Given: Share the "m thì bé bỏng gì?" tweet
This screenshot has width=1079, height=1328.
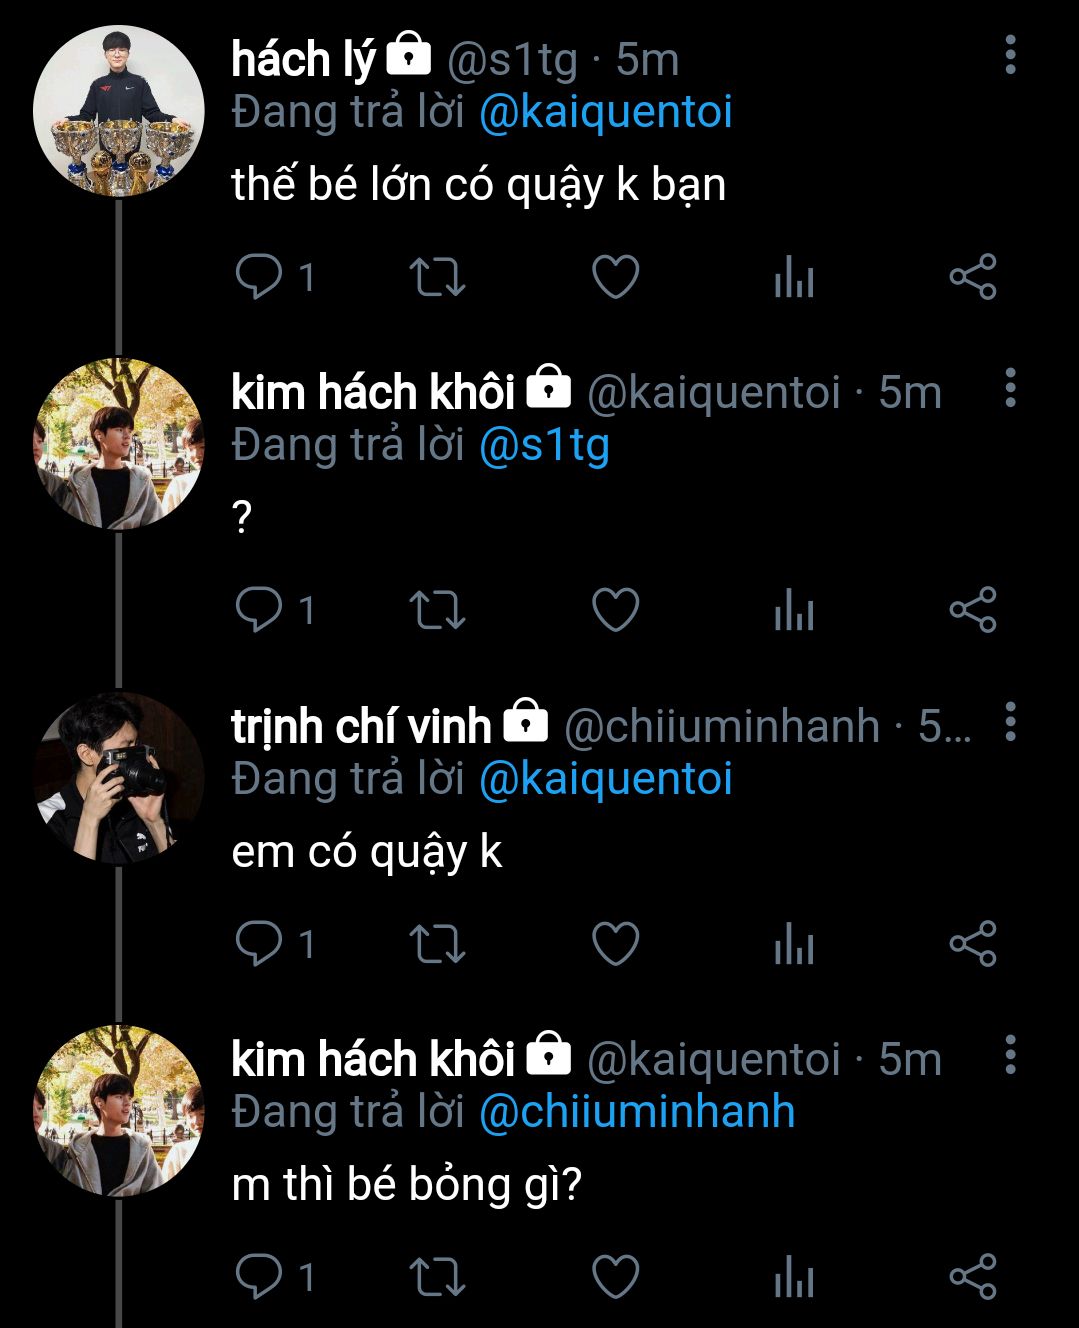Looking at the screenshot, I should tap(972, 1277).
